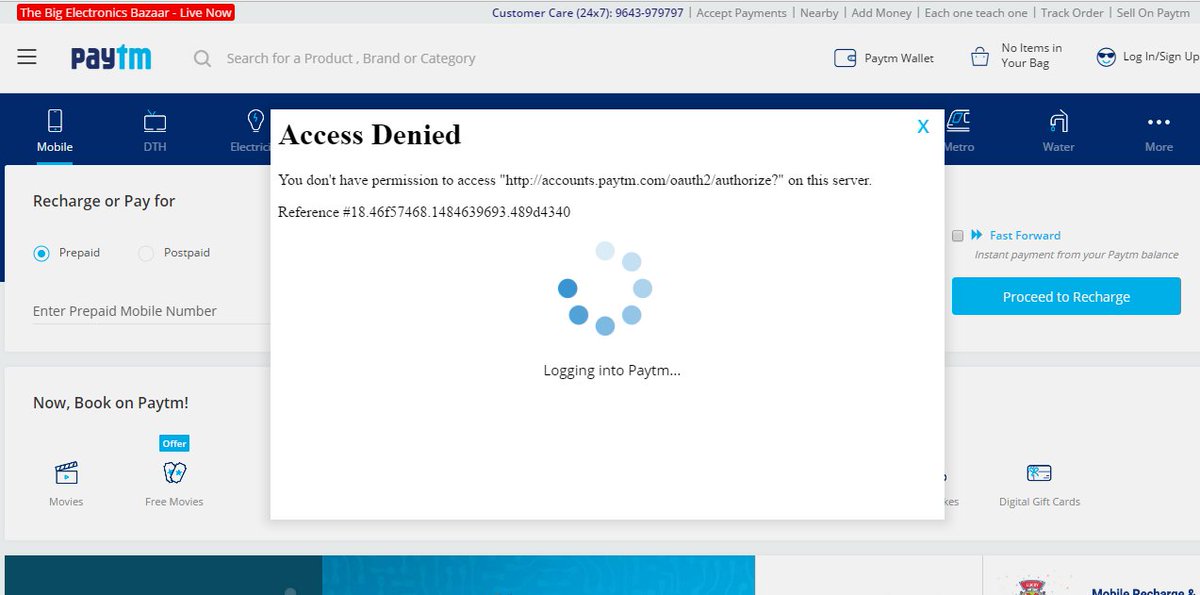
Task: Select the Prepaid radio button
Action: click(x=42, y=253)
